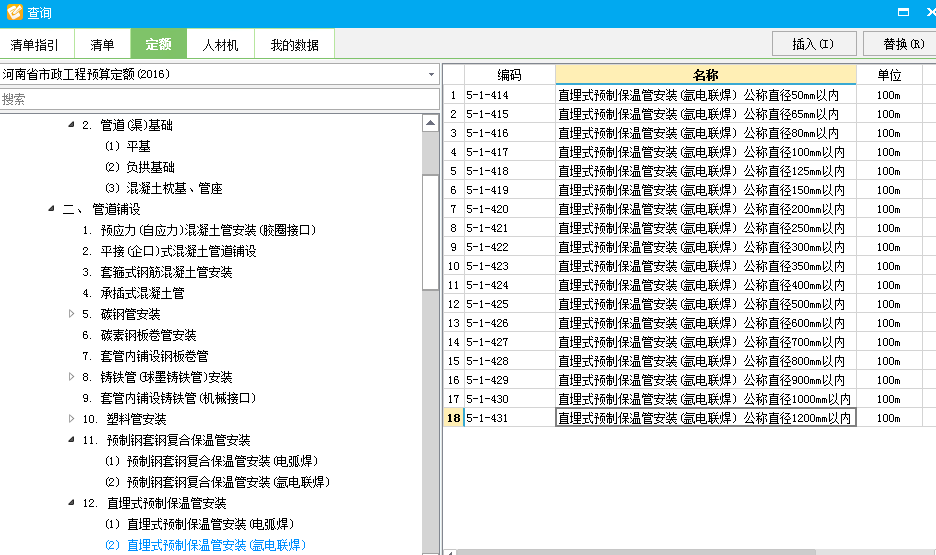Expand the 10. 塑料管安装 node

coord(71,419)
